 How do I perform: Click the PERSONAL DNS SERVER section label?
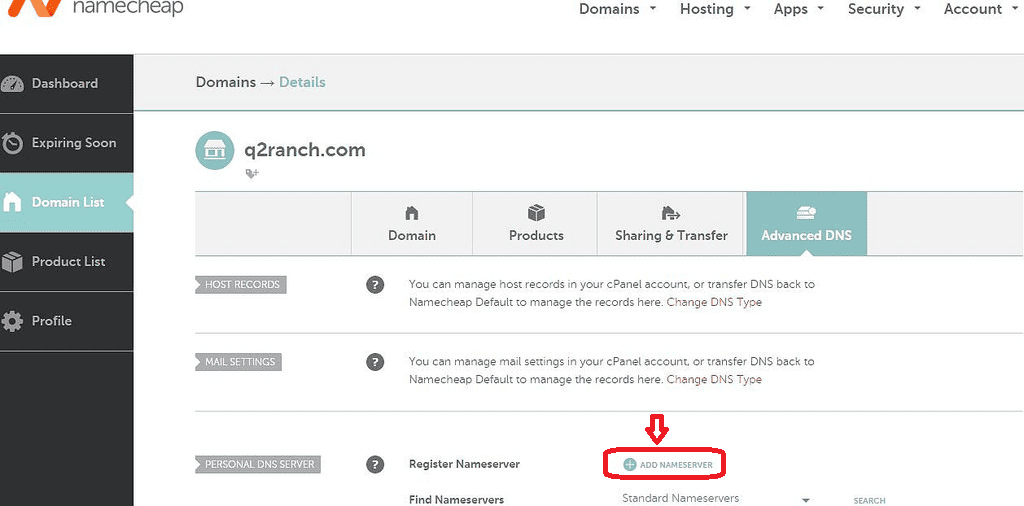click(x=259, y=465)
